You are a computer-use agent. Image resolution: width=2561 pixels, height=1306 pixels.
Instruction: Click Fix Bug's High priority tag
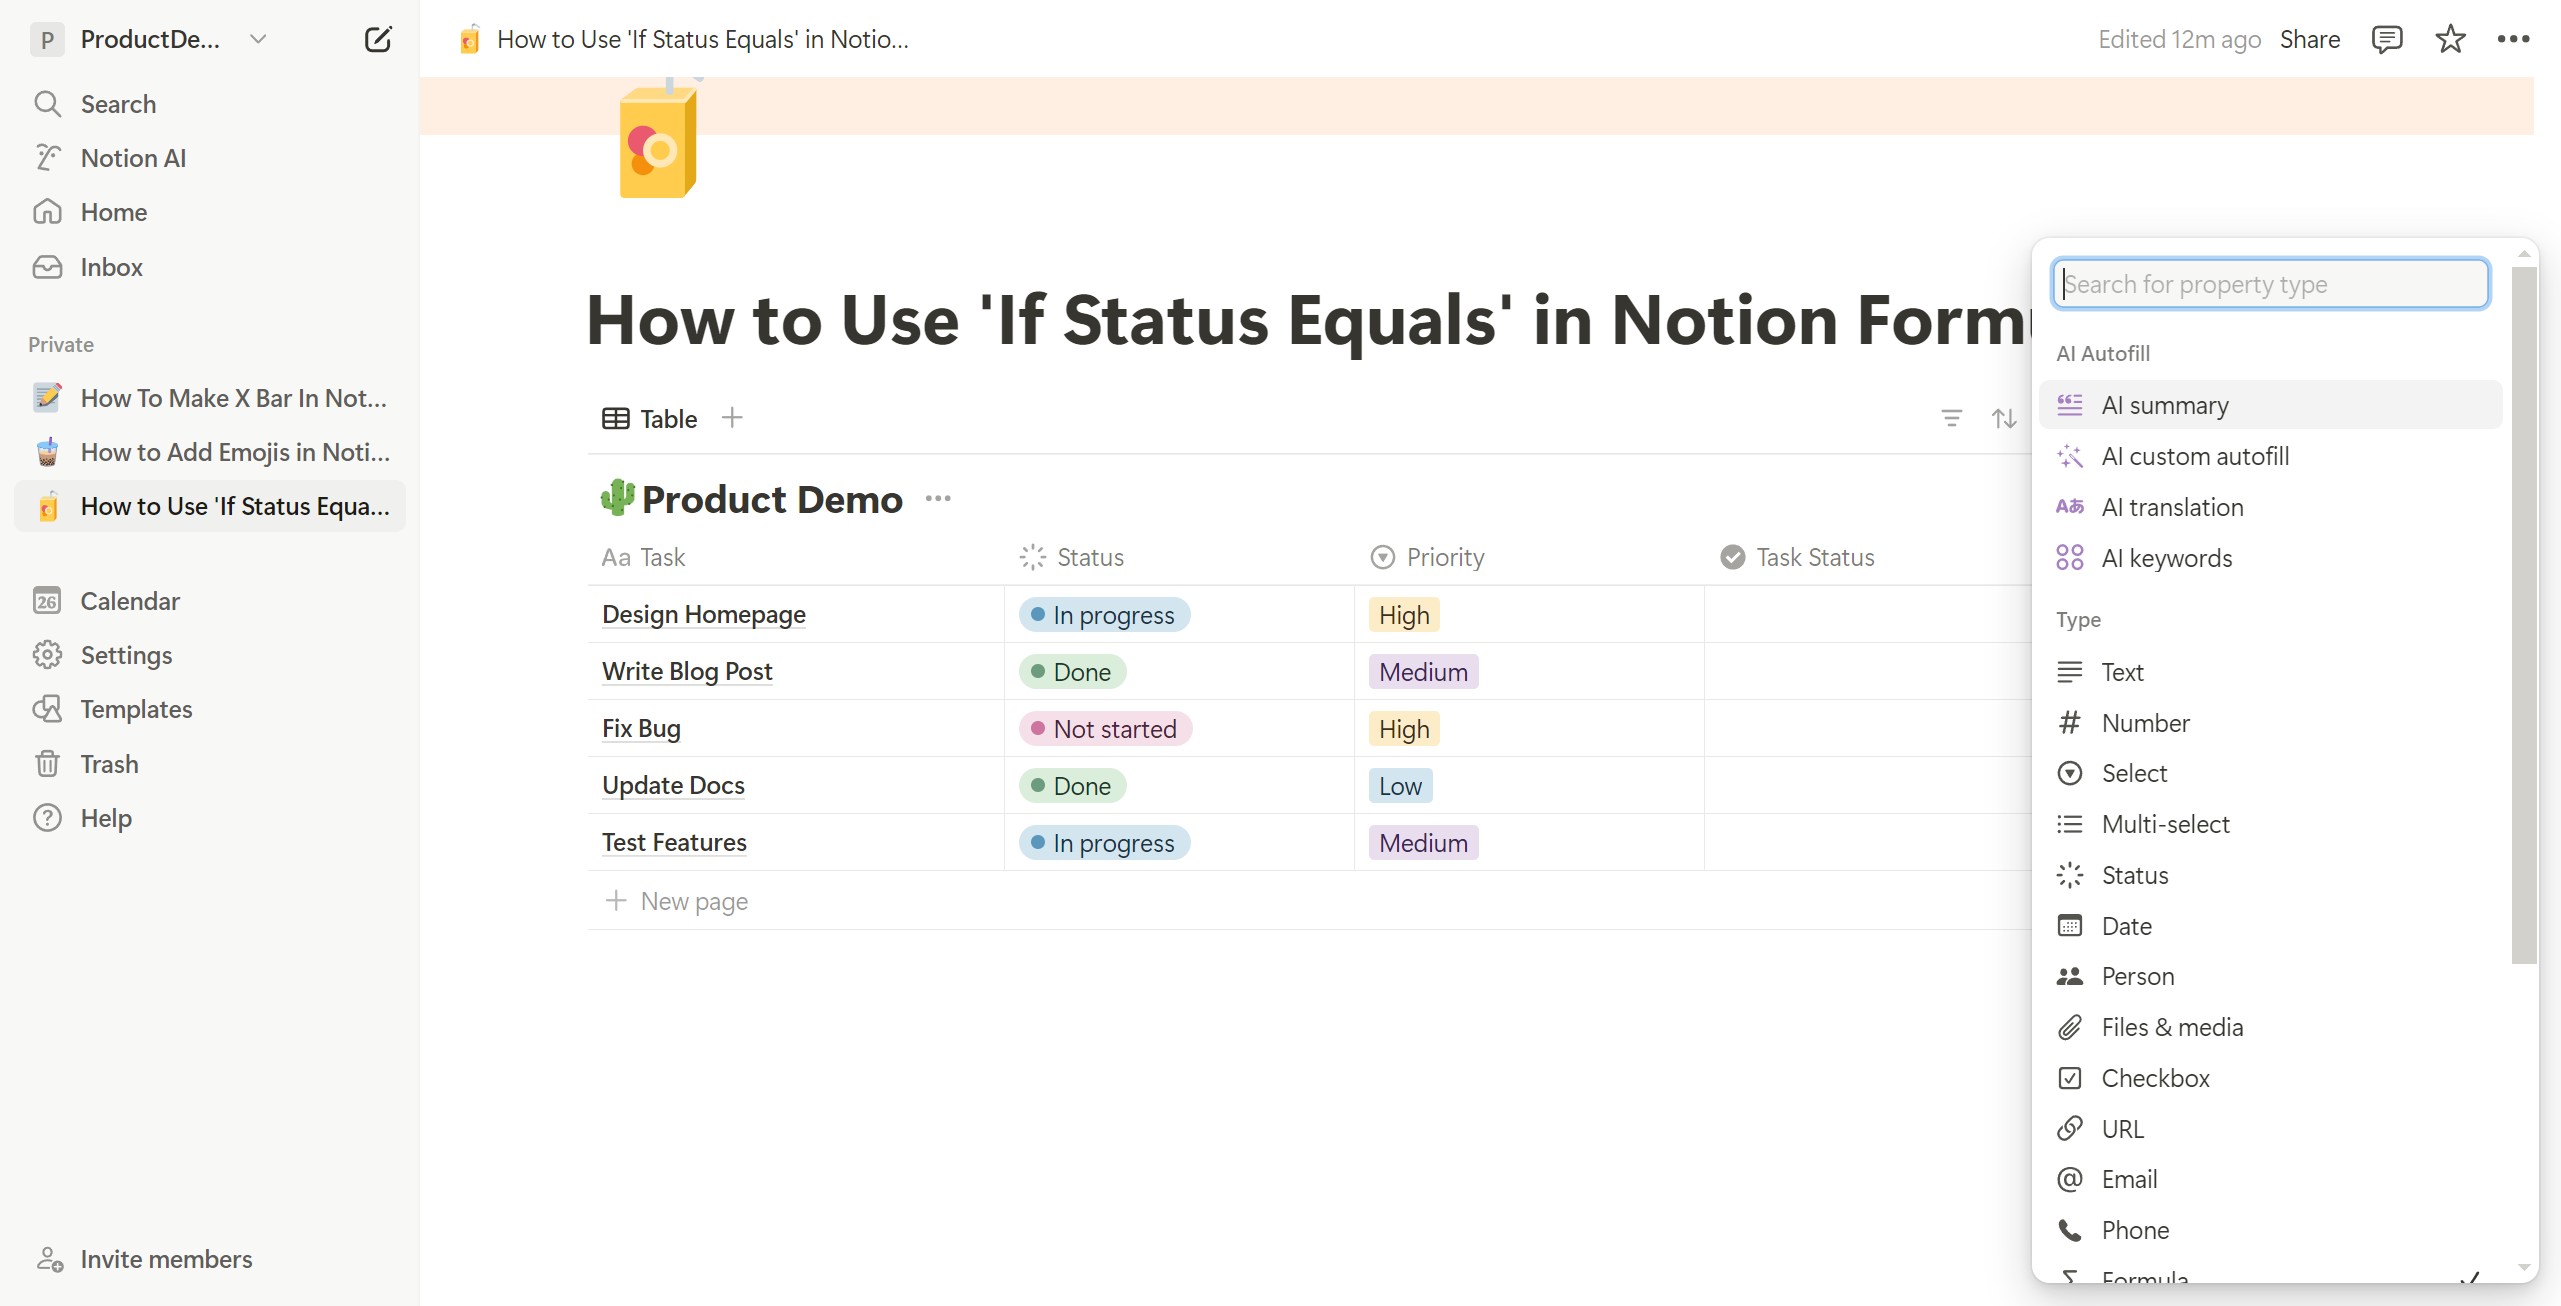(1404, 729)
